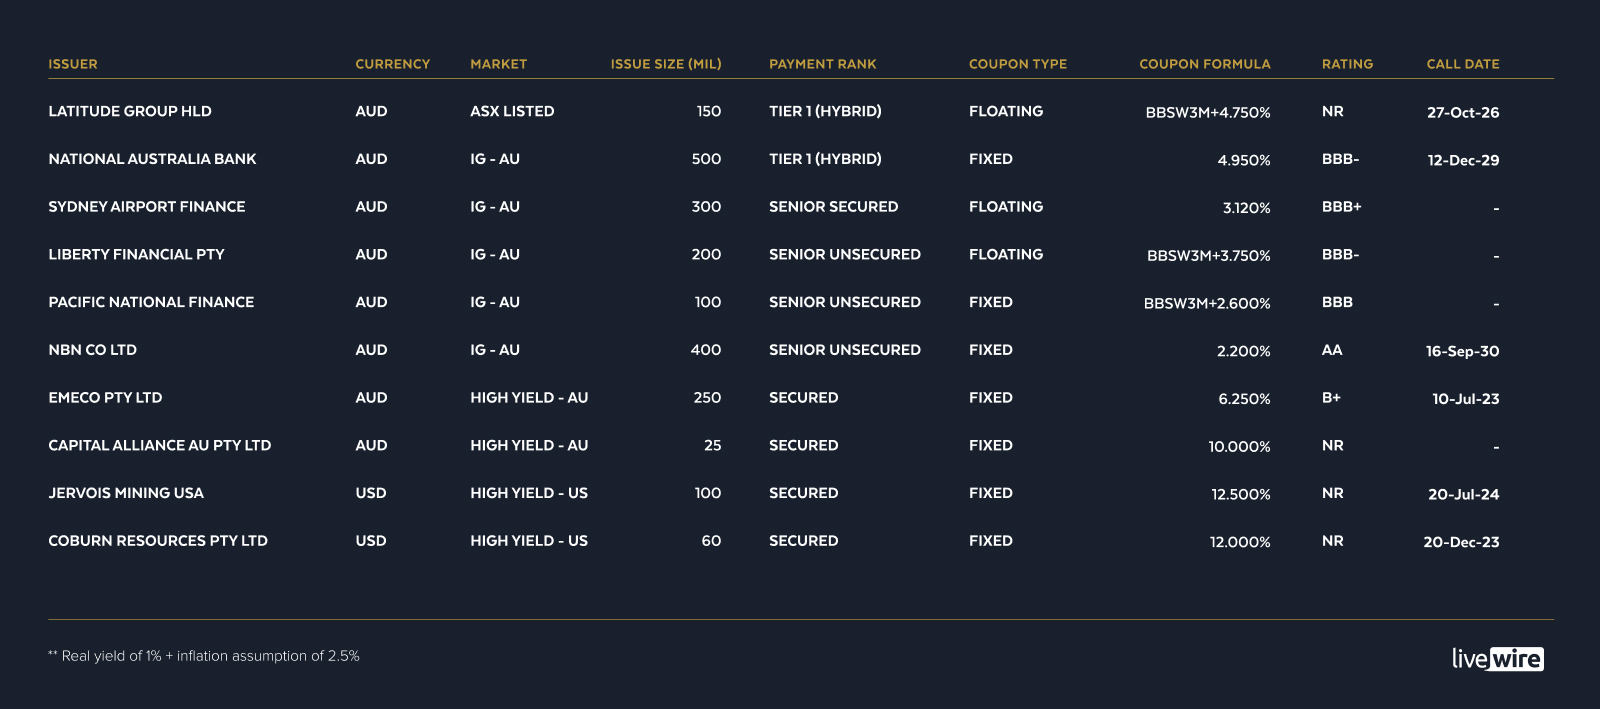This screenshot has width=1600, height=709.
Task: Click the PAYMENT RANK column header
Action: (822, 64)
